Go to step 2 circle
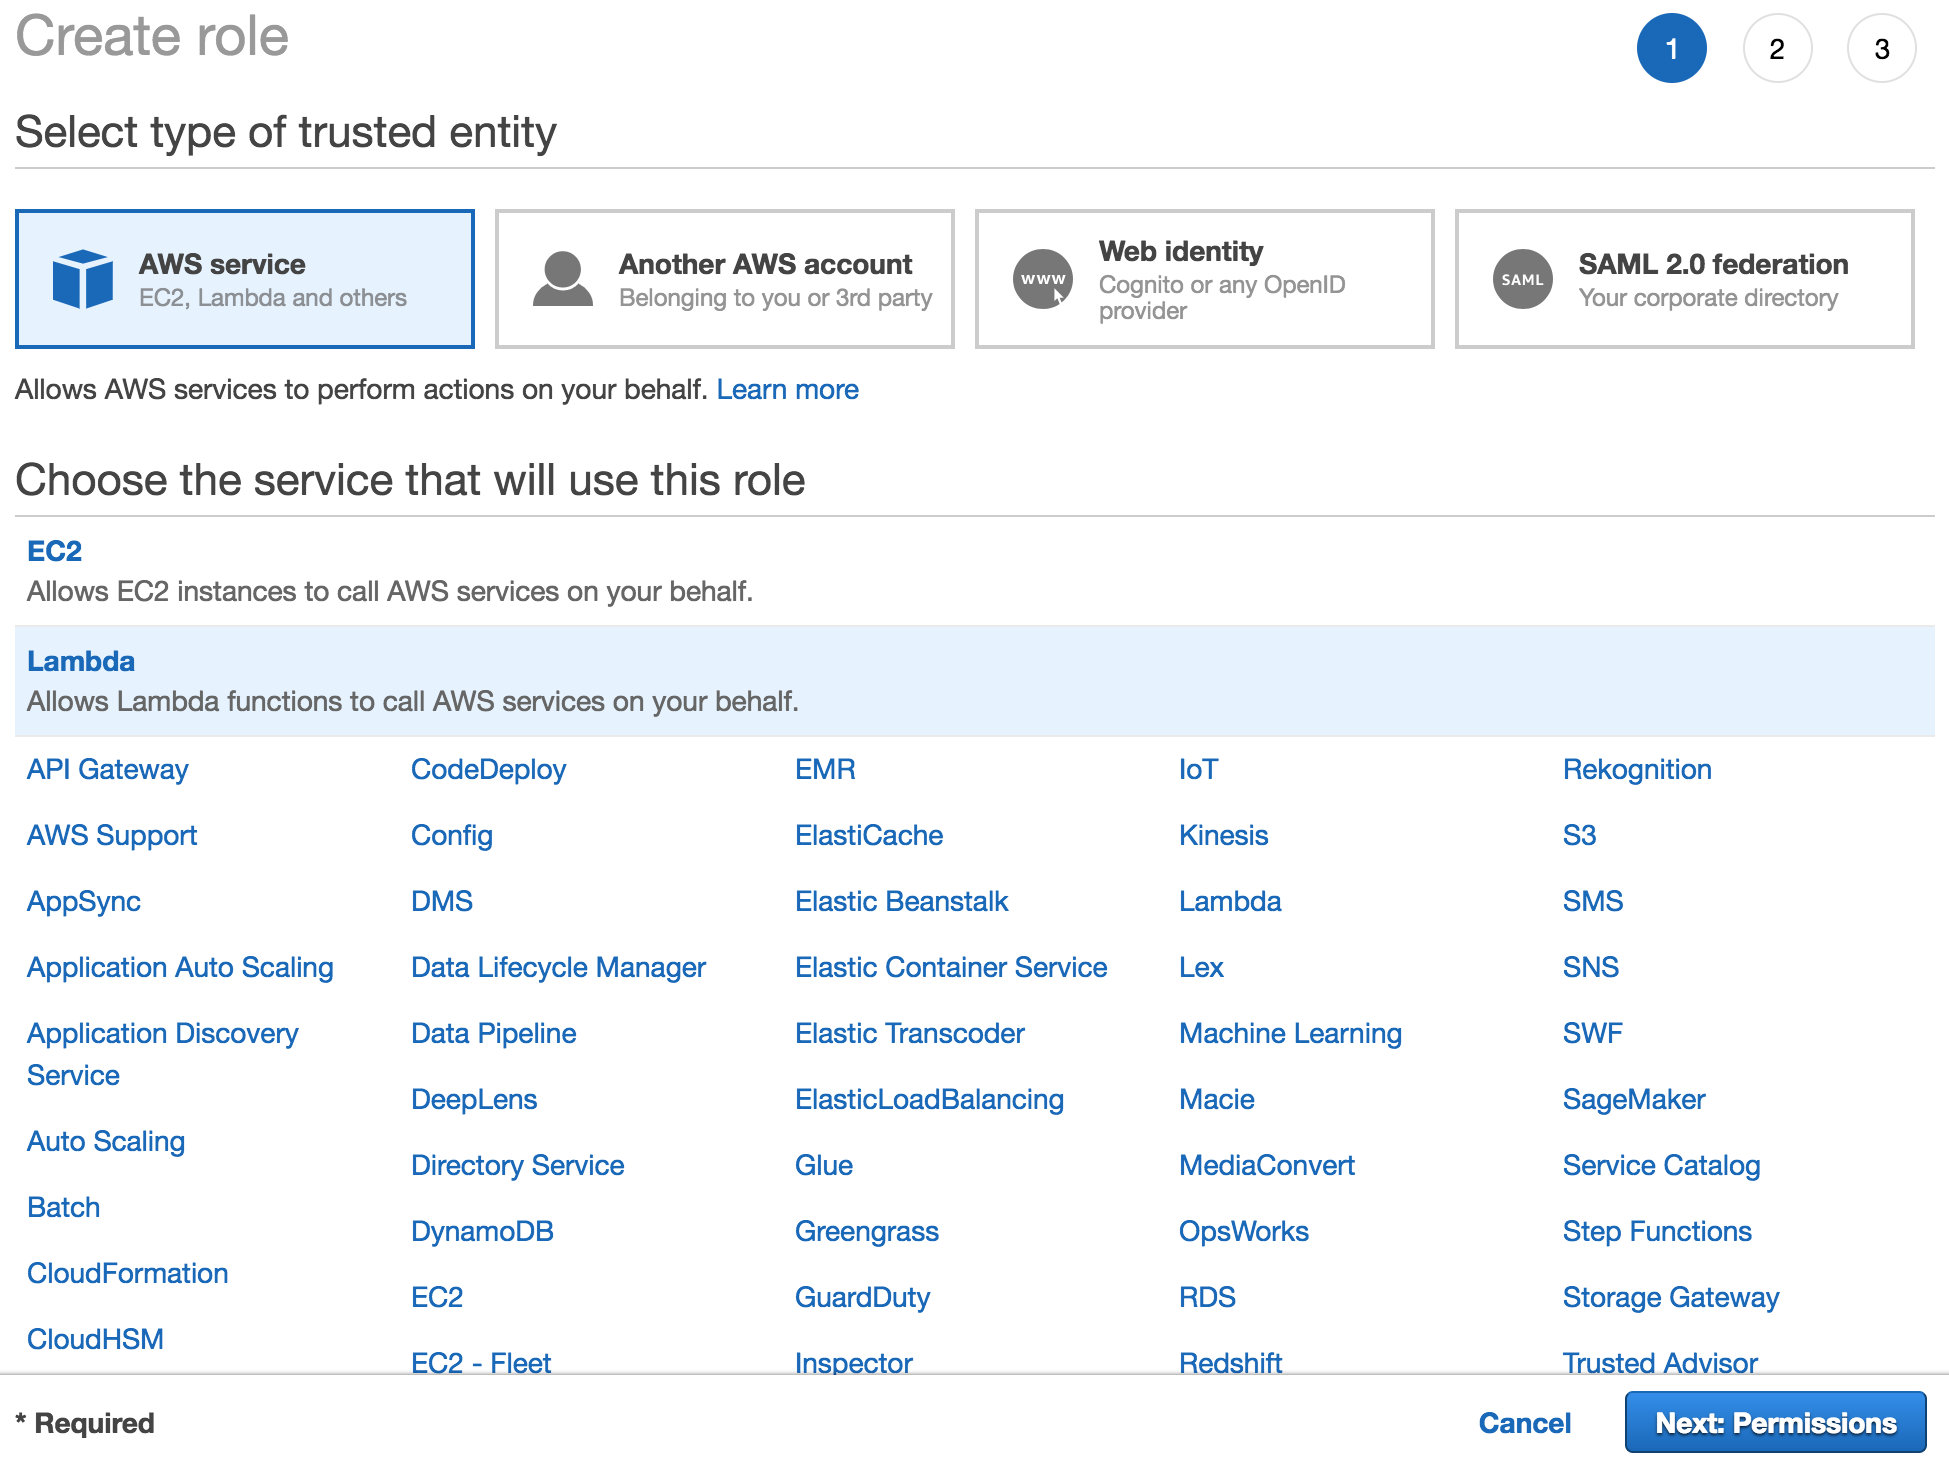 [1777, 48]
